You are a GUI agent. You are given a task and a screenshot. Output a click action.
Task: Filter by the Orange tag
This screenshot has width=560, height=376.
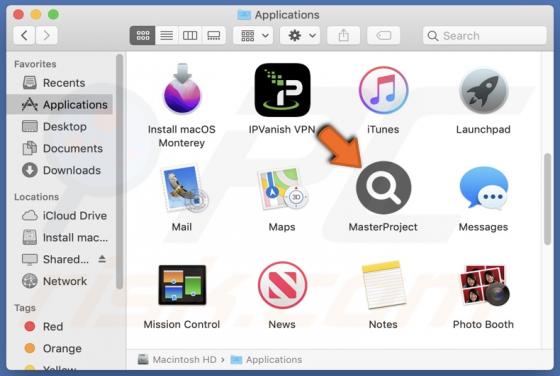[60, 348]
